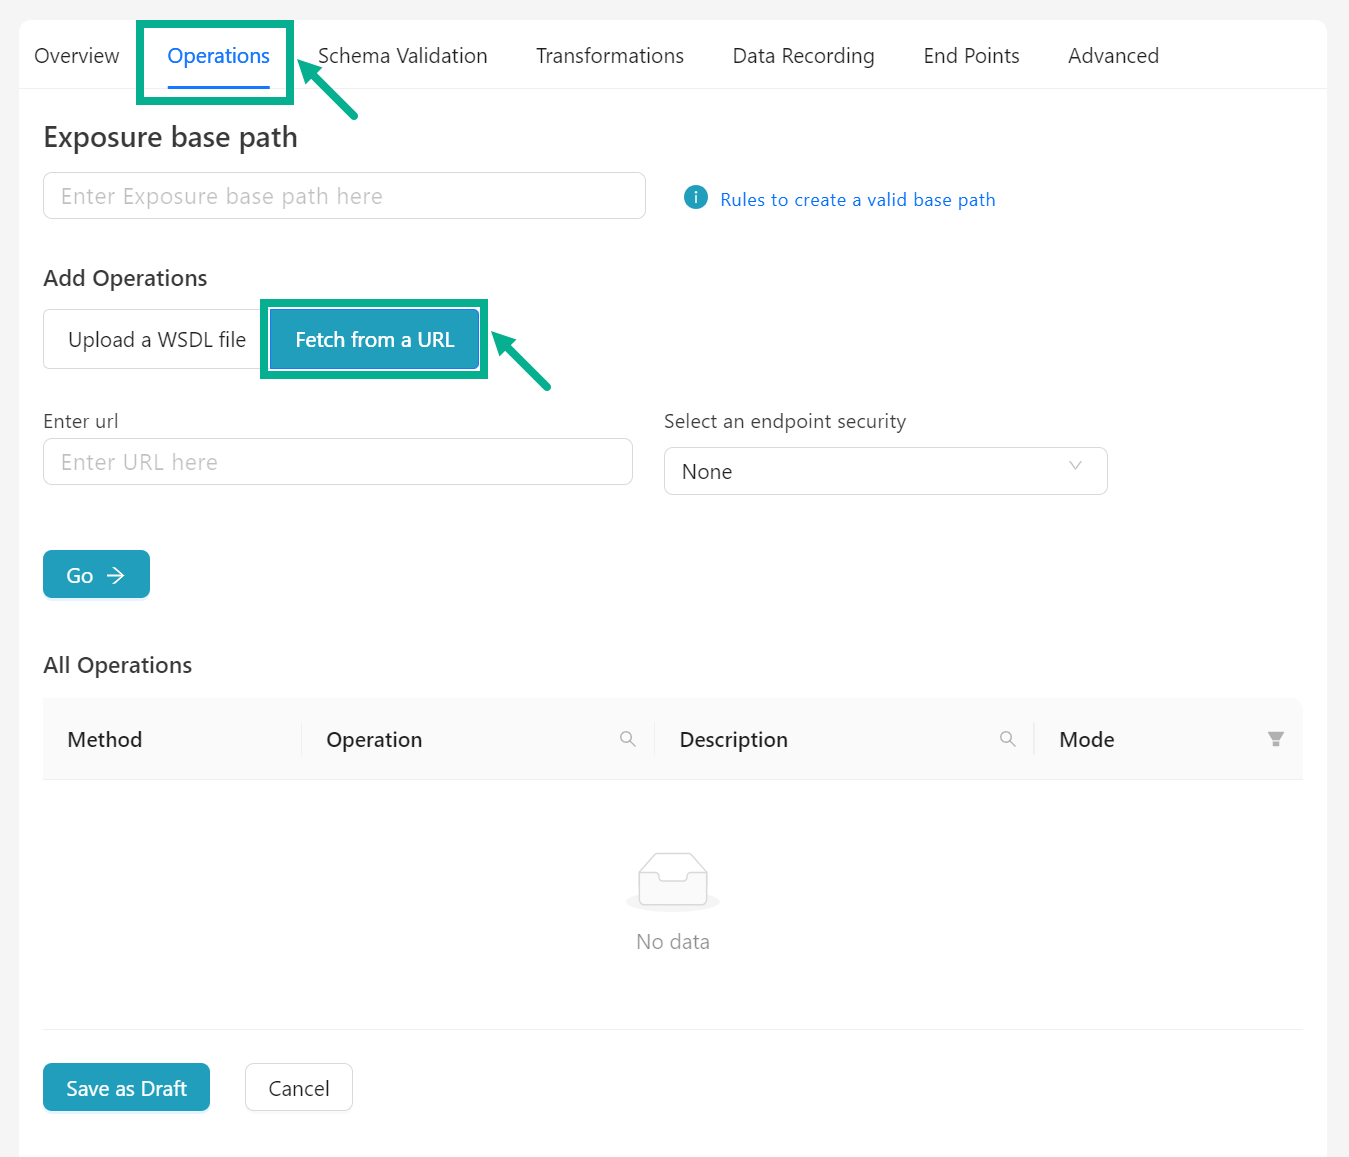Switch to the End Points tab

click(x=971, y=56)
